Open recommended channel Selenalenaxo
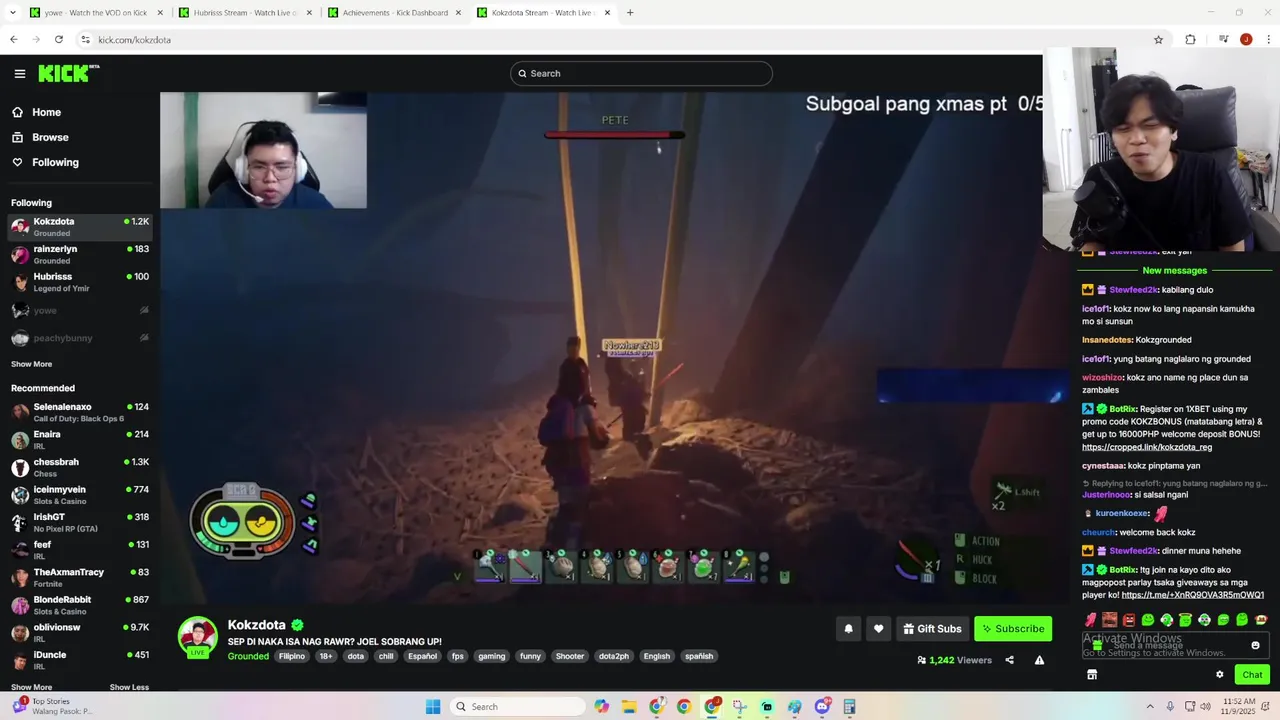The width and height of the screenshot is (1280, 720). tap(80, 412)
